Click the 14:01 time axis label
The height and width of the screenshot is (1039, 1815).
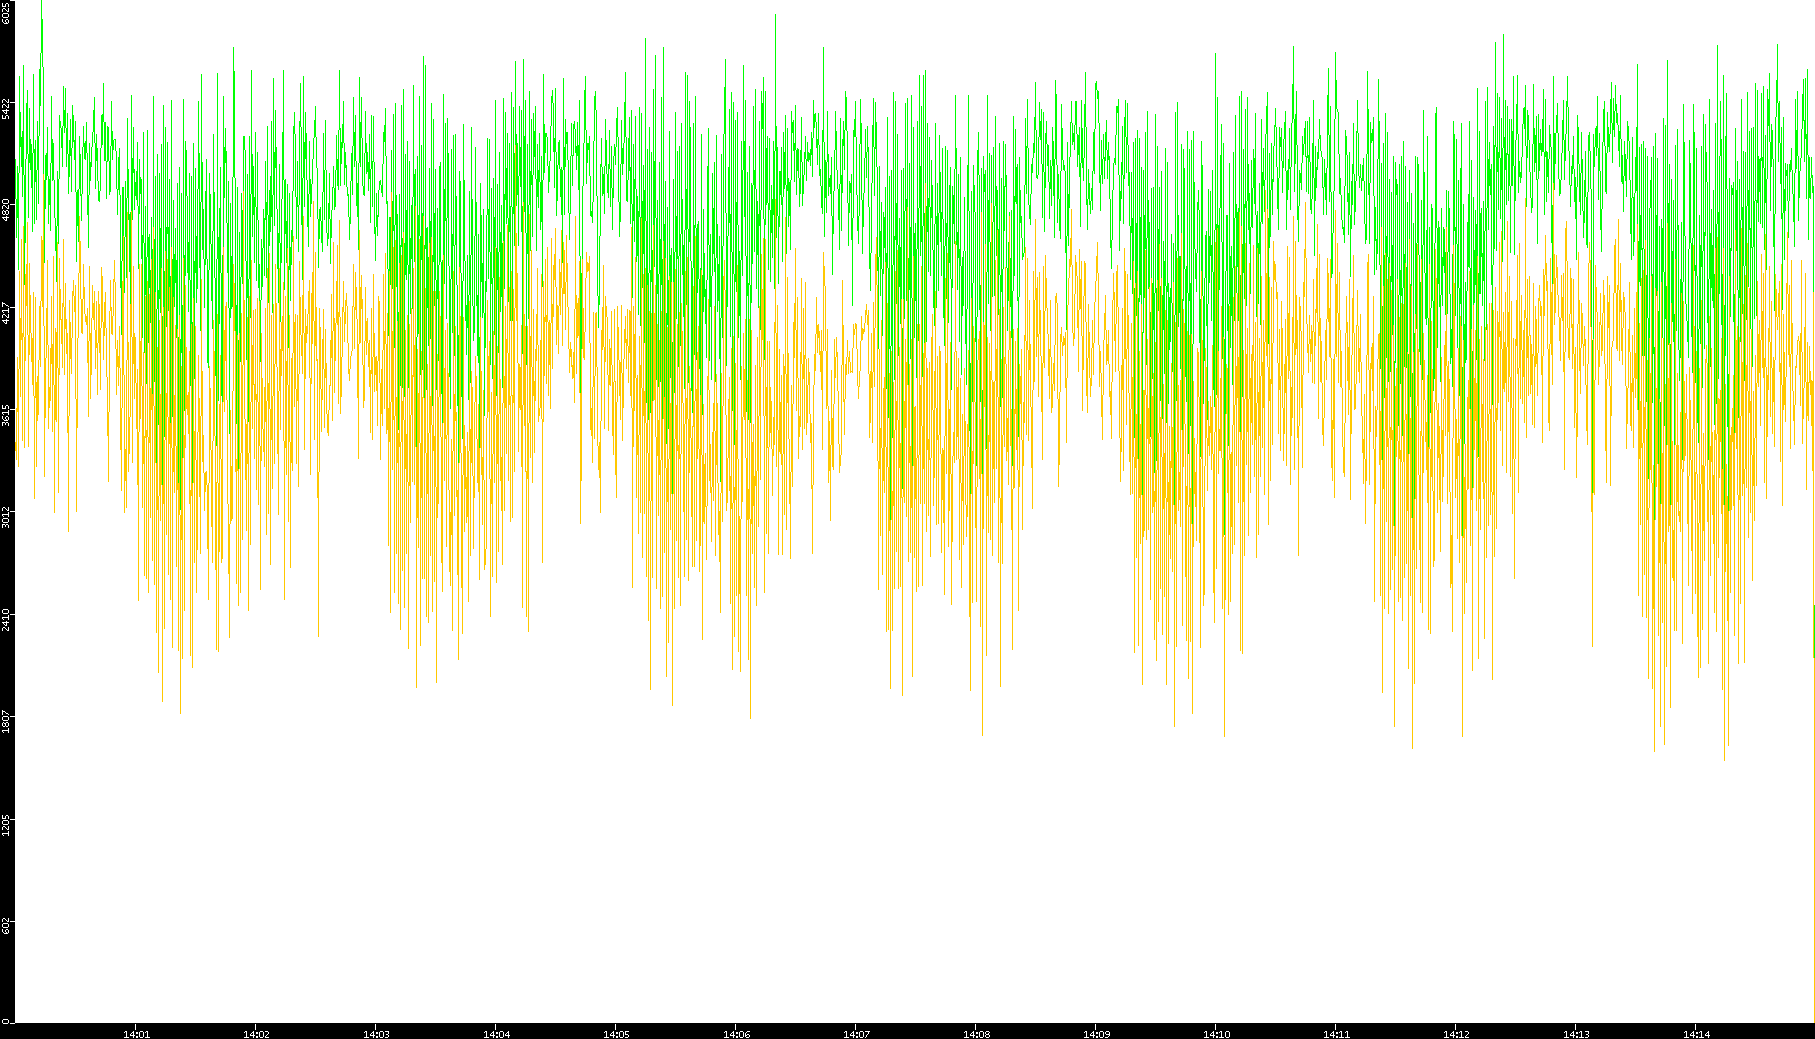(136, 1033)
